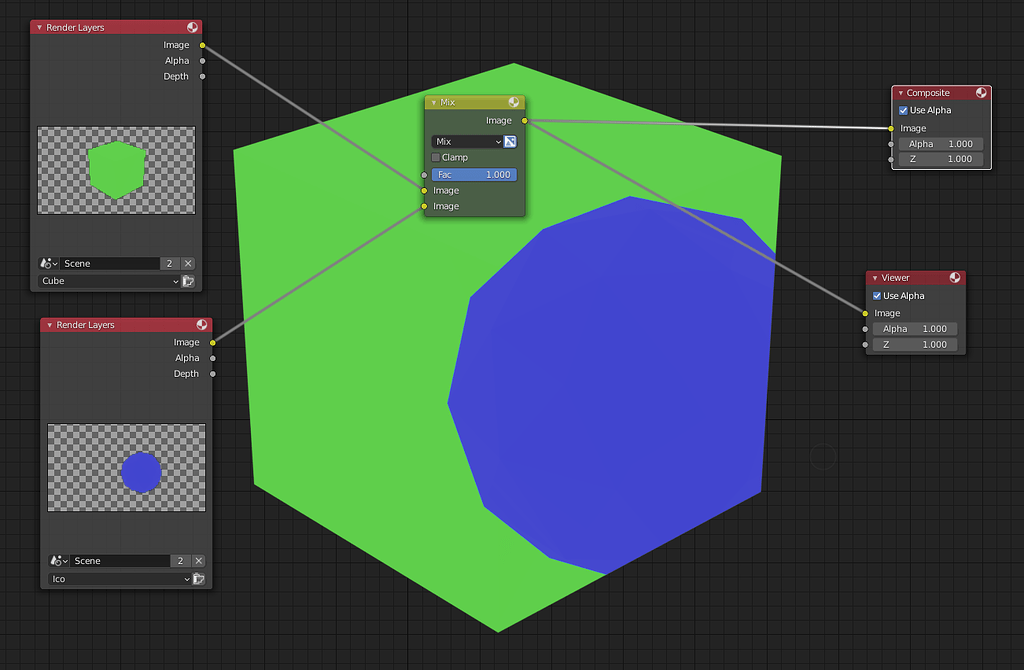Collapse the Viewer node with its triangle
The width and height of the screenshot is (1024, 670).
pos(875,278)
